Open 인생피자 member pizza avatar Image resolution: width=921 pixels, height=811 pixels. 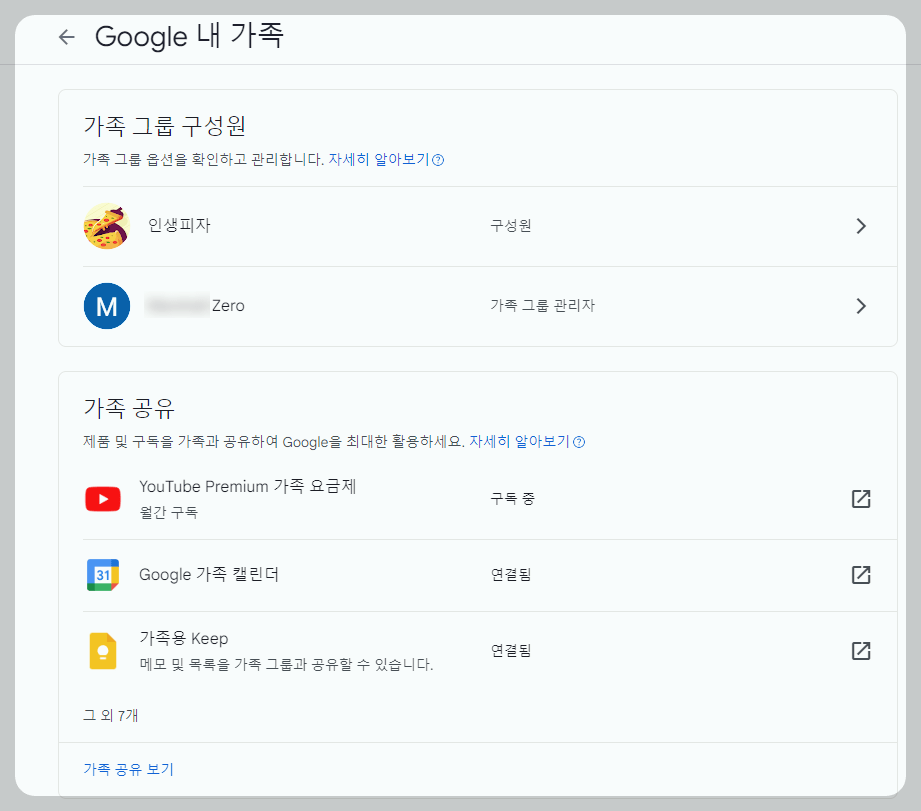pyautogui.click(x=106, y=226)
